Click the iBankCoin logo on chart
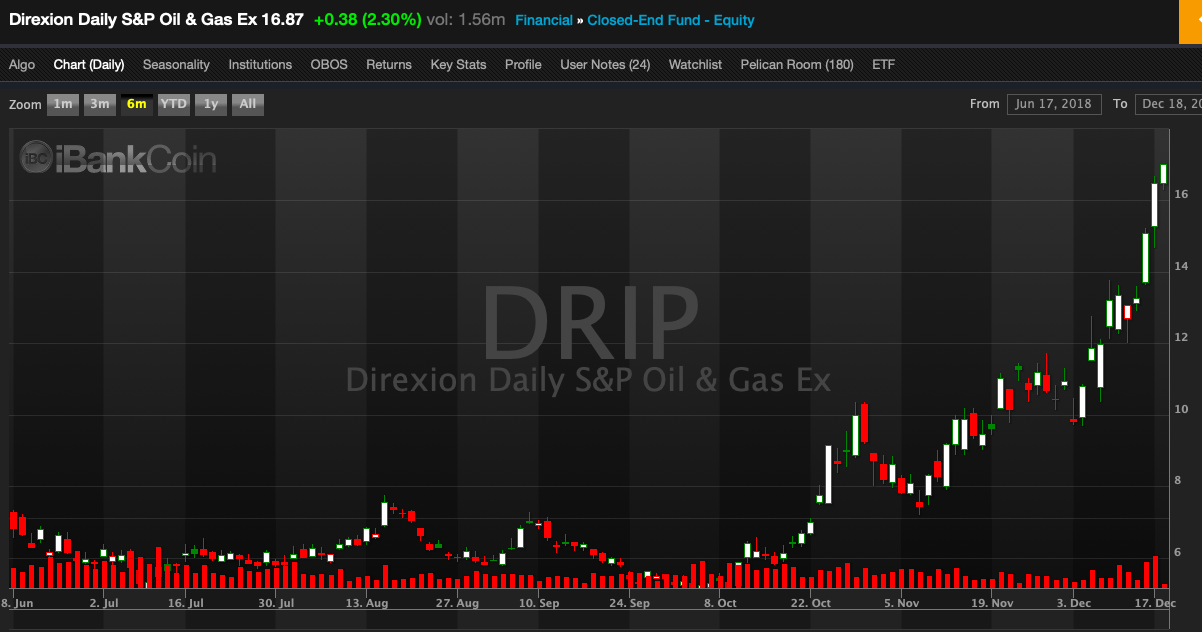This screenshot has height=632, width=1202. (x=118, y=158)
